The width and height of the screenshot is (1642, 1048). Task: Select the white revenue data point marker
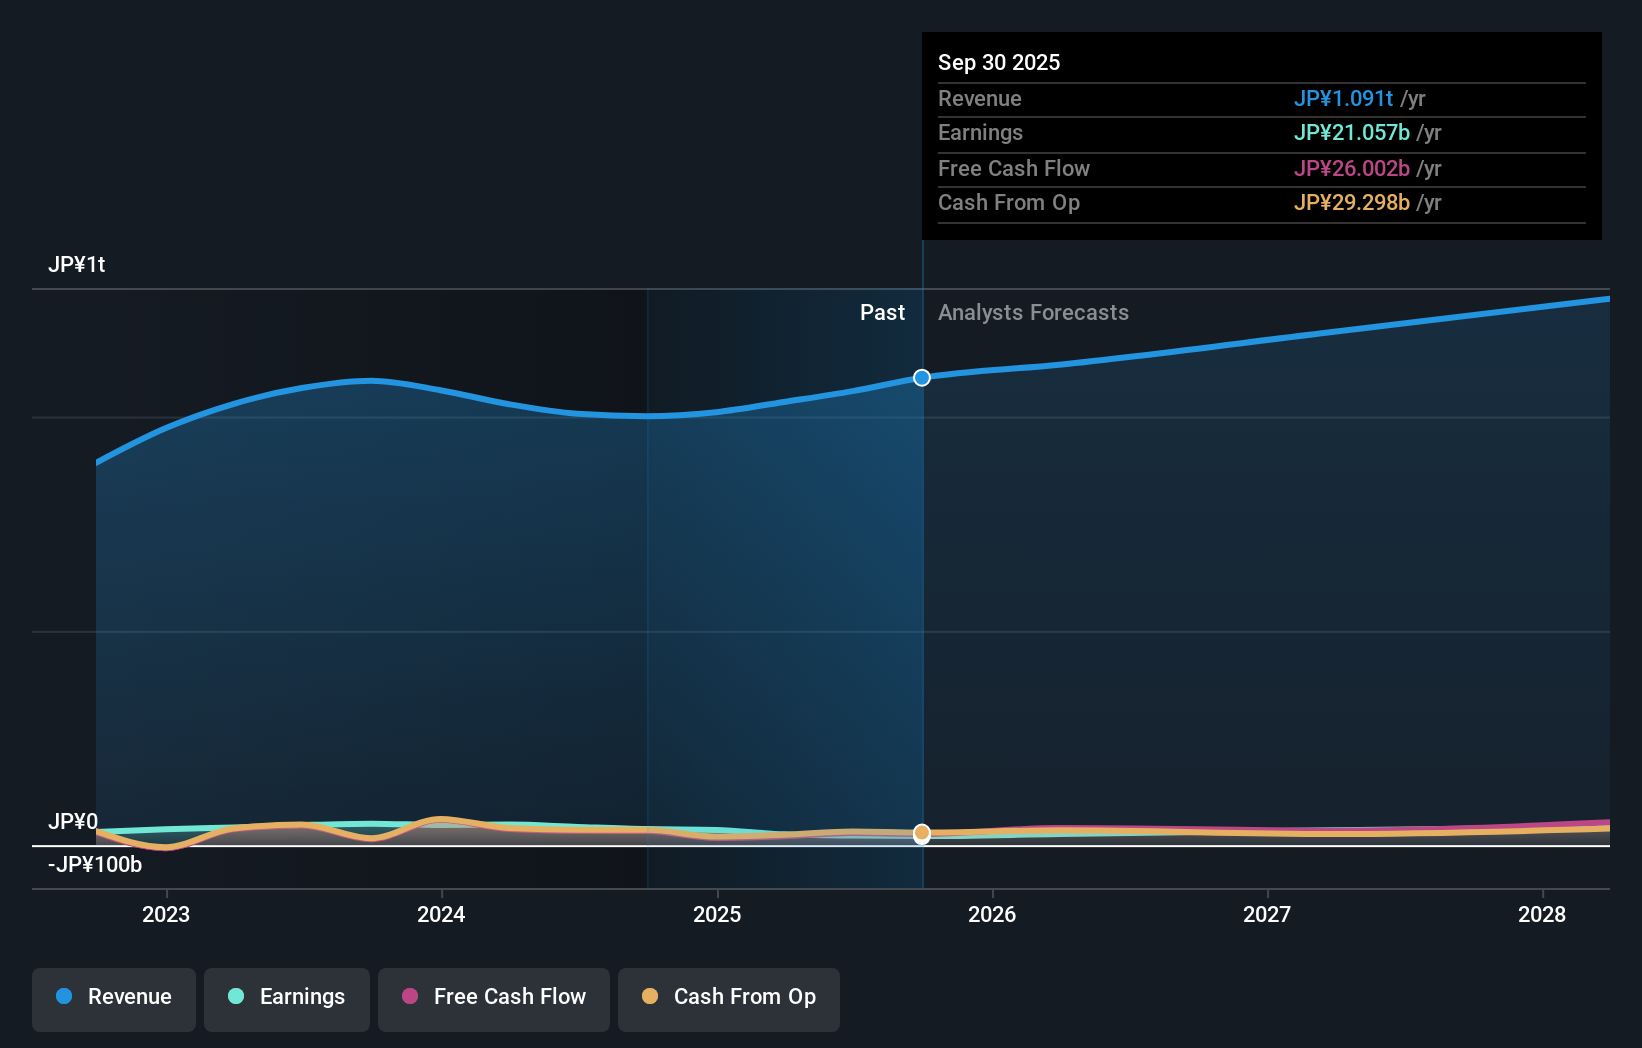(x=921, y=378)
